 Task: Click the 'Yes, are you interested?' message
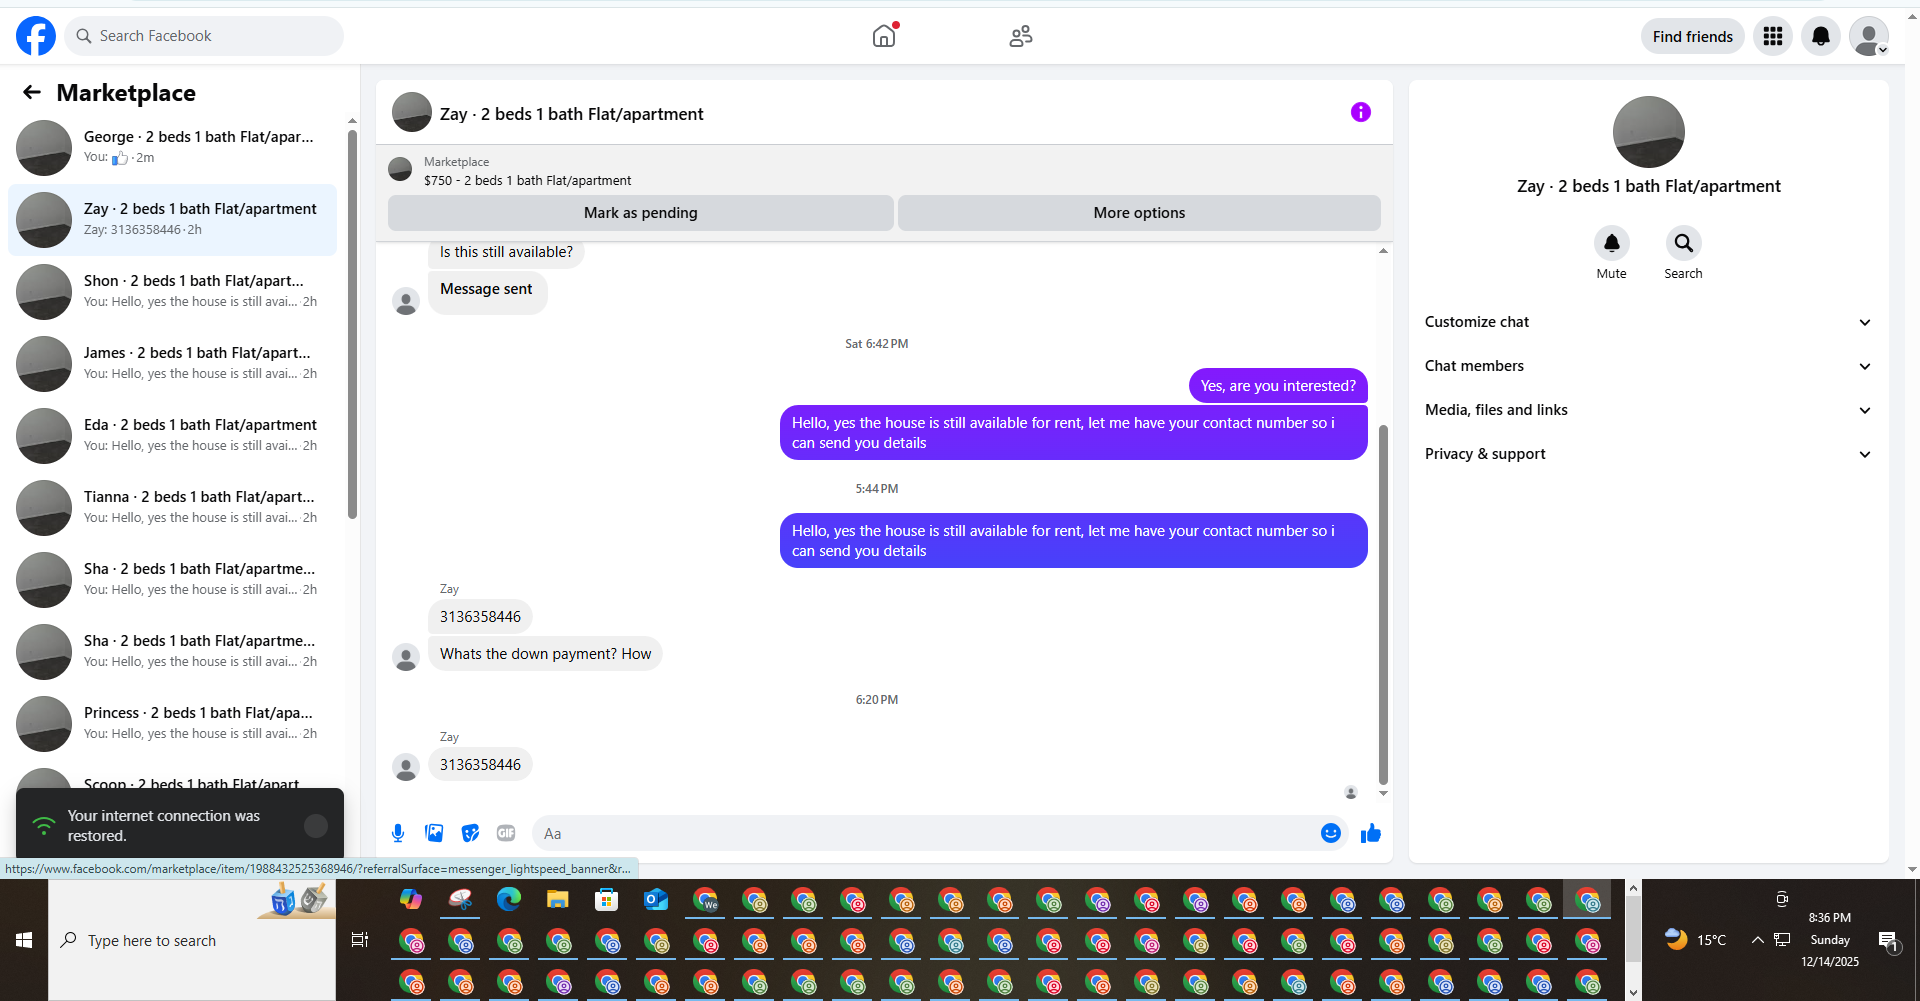click(x=1278, y=386)
